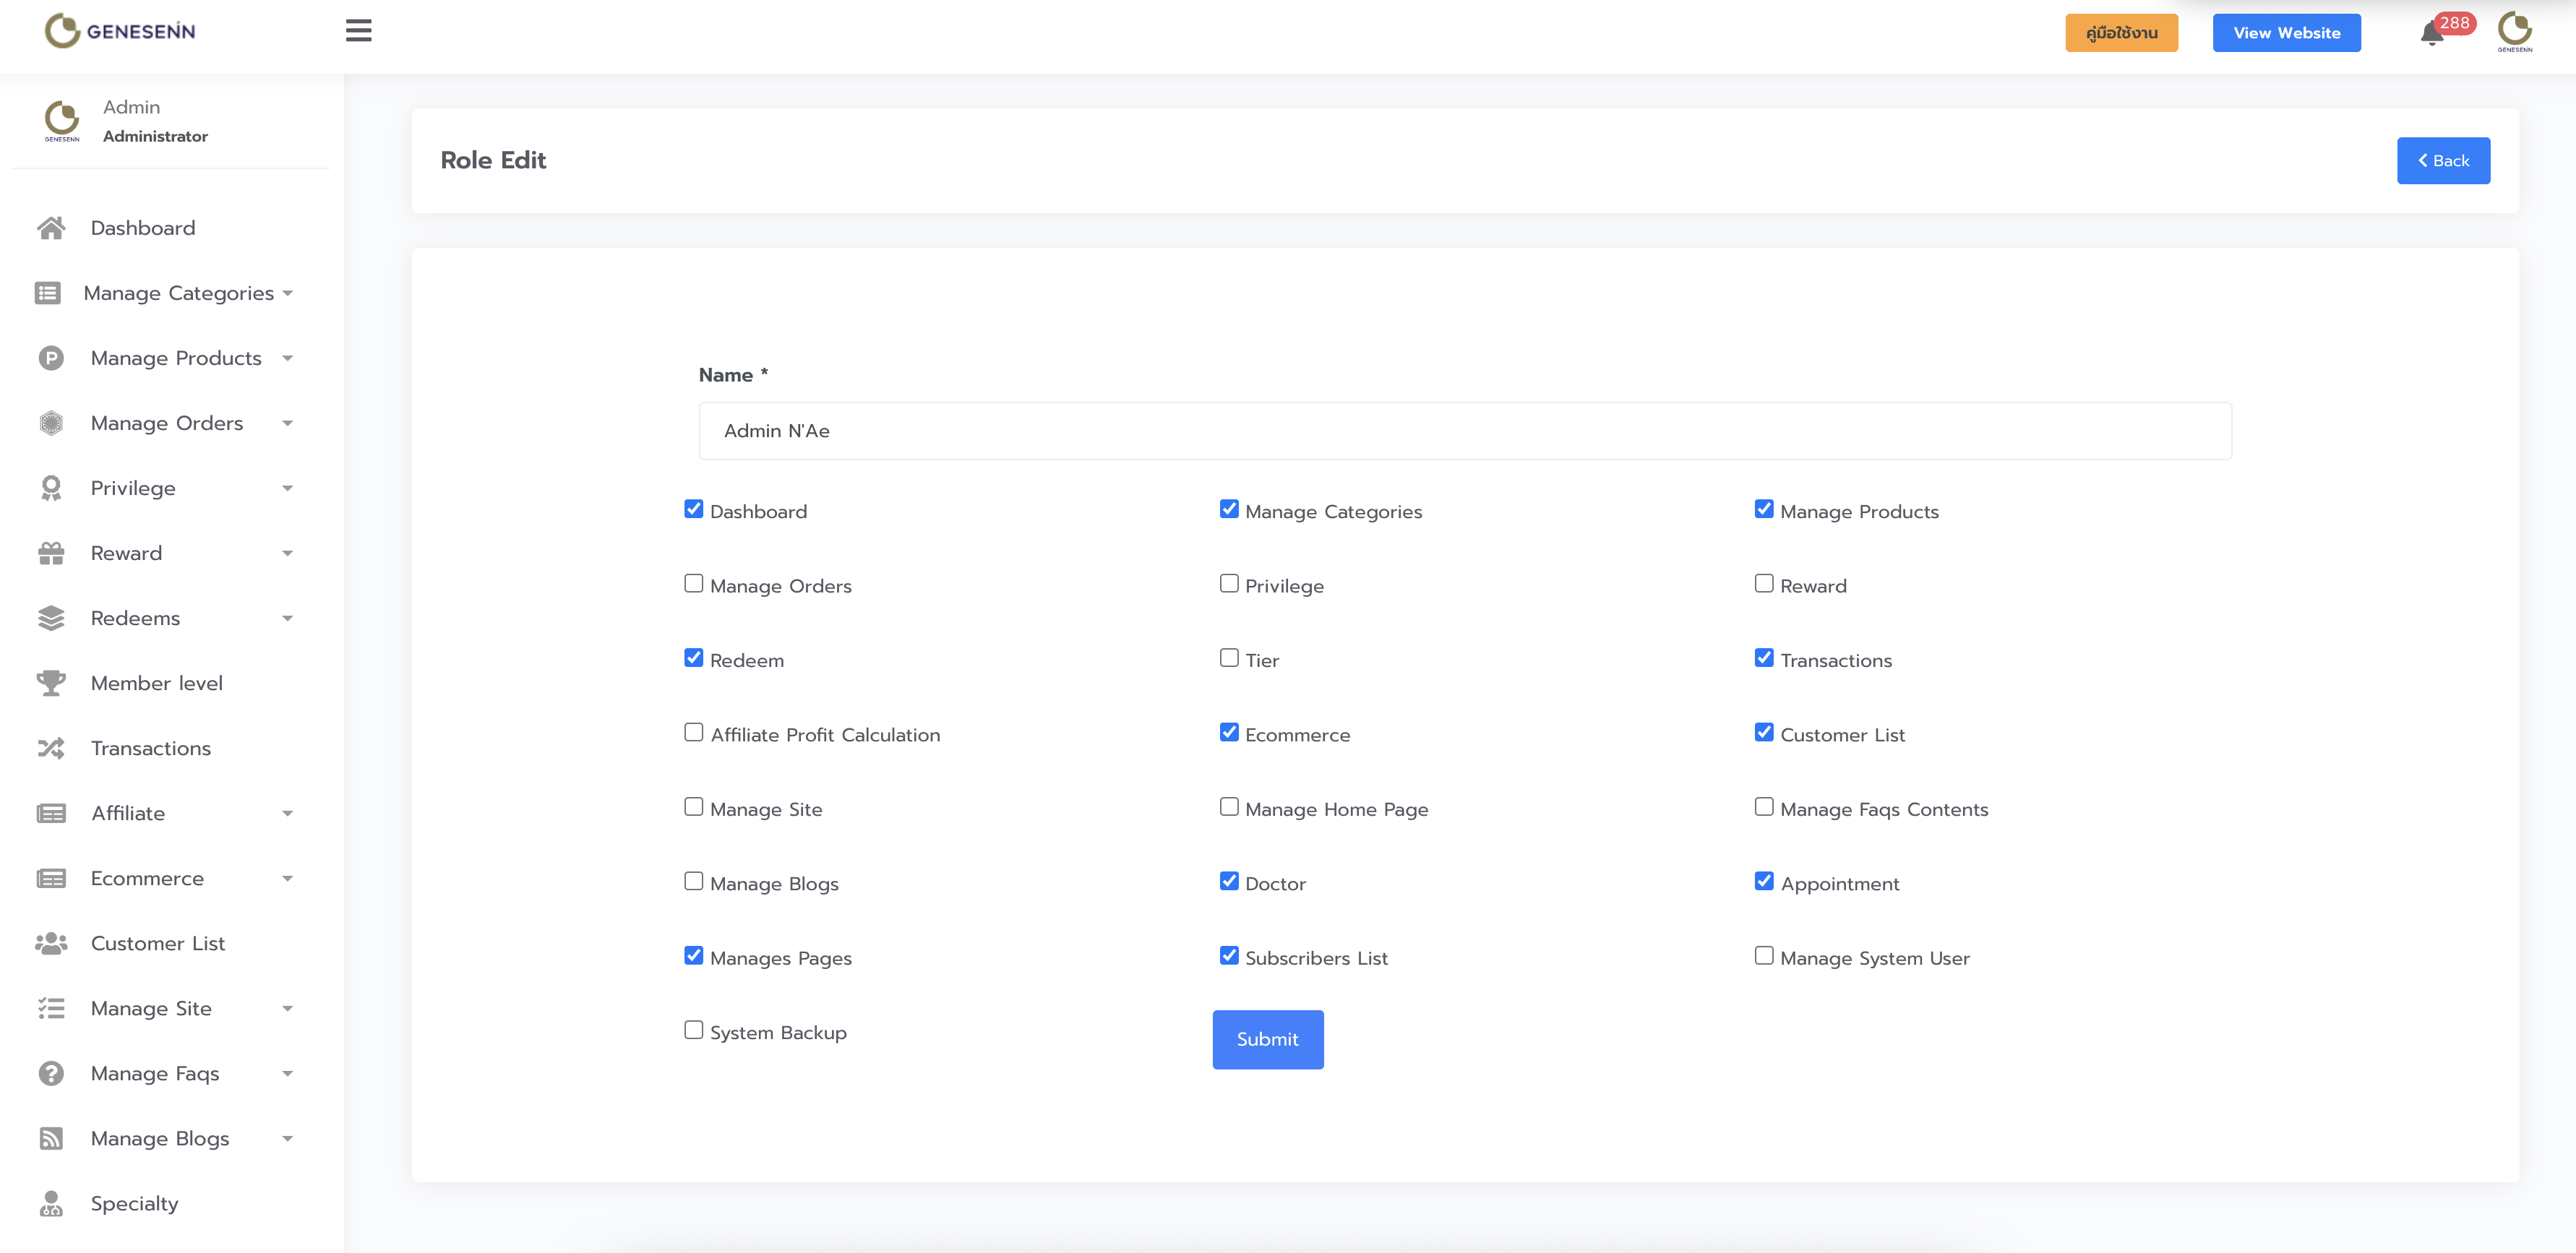2576x1253 pixels.
Task: Click the Name input field
Action: pyautogui.click(x=1464, y=431)
